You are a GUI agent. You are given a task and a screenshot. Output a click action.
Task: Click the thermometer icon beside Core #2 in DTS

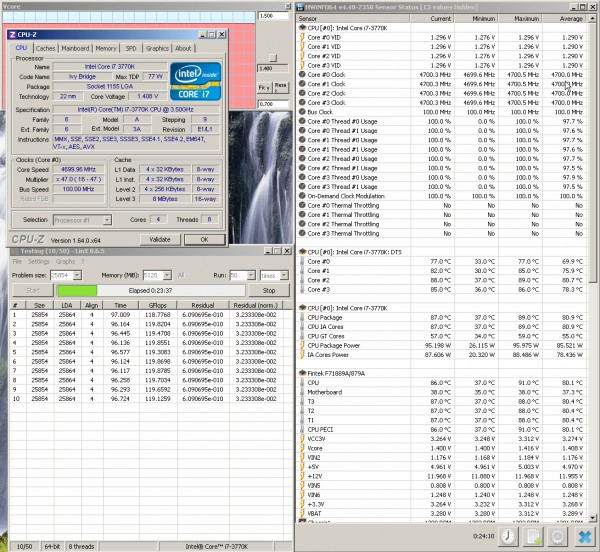tap(302, 280)
